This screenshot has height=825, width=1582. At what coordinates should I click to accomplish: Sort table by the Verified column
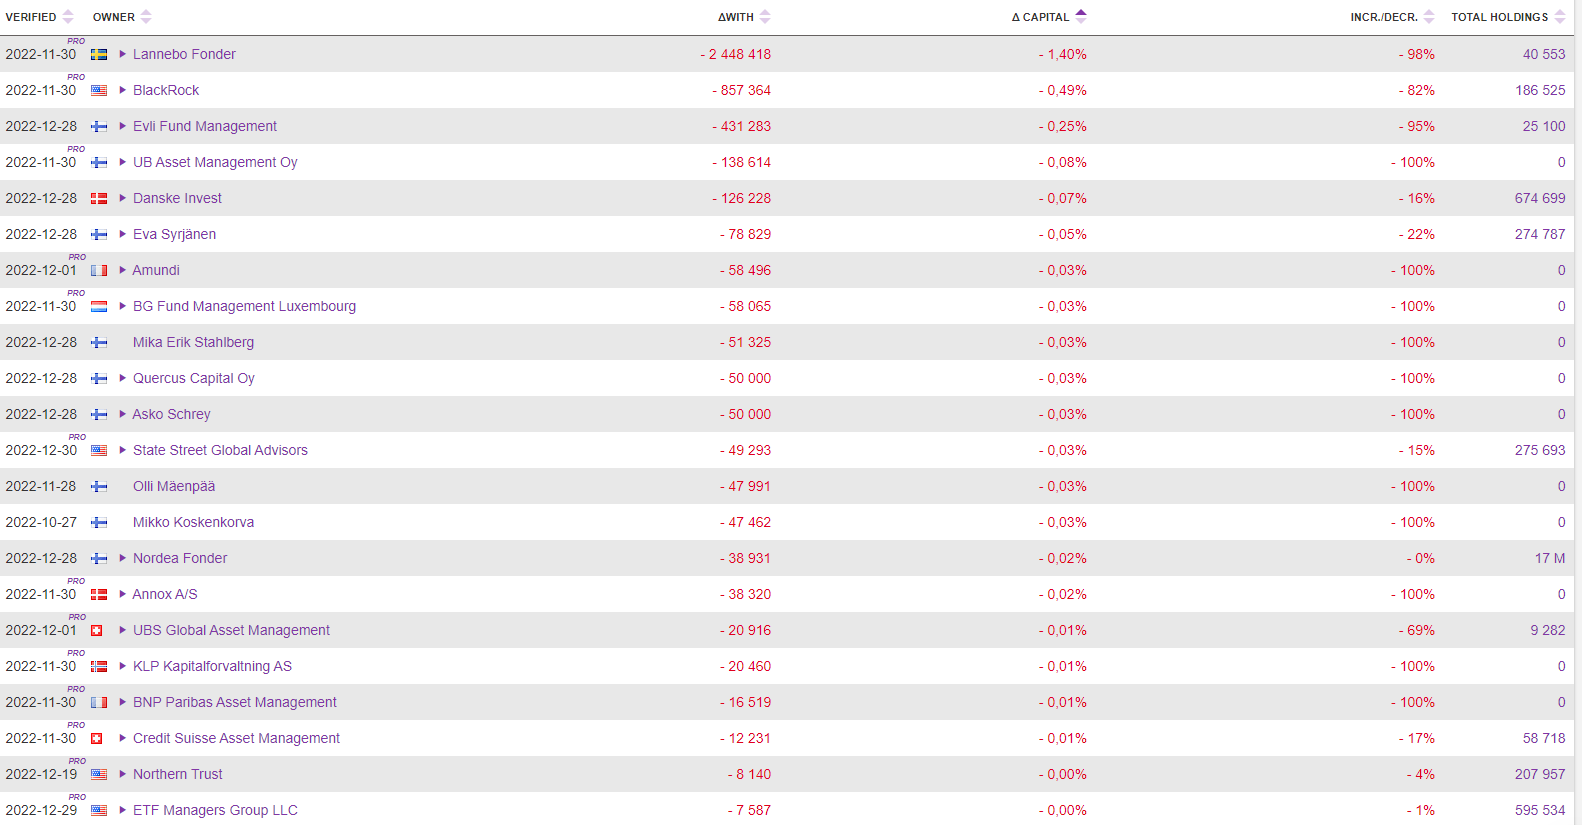[x=68, y=17]
